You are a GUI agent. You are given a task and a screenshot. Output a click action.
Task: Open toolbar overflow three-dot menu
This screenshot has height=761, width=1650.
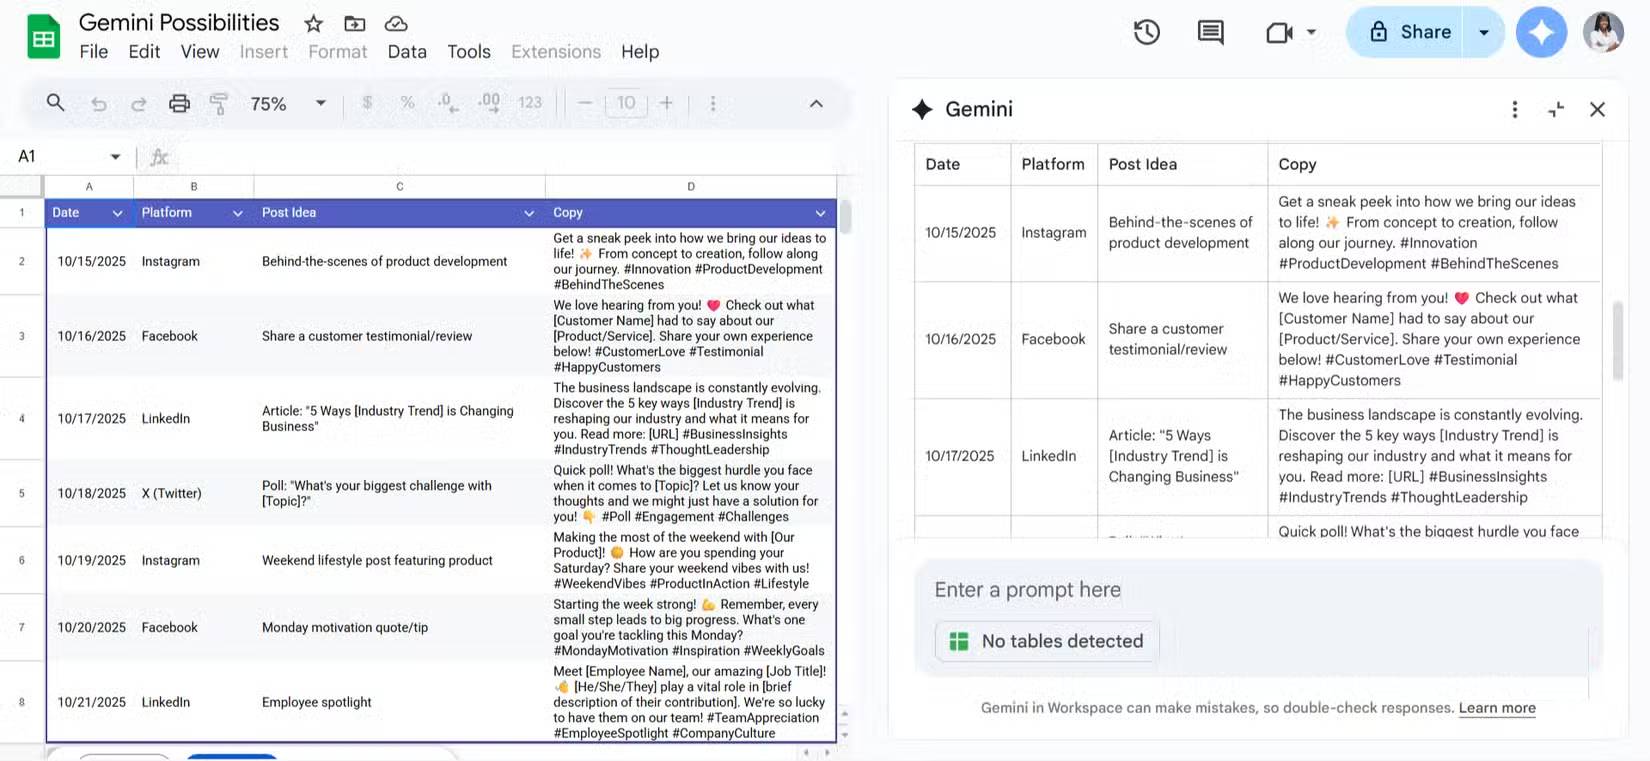pos(713,103)
